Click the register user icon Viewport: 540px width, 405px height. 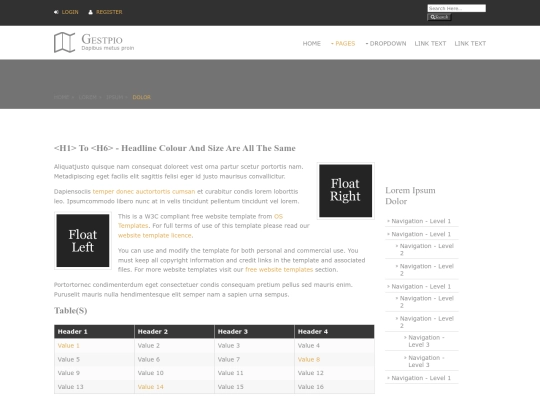click(x=91, y=12)
